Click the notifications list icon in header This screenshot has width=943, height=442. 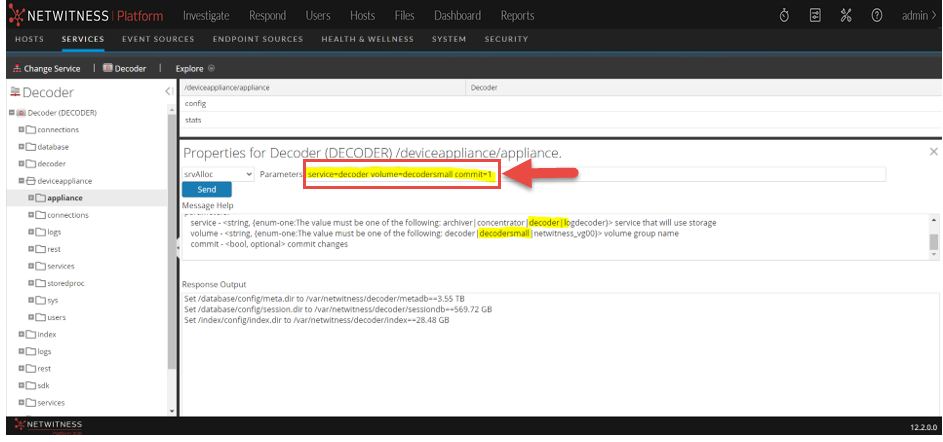click(x=815, y=15)
